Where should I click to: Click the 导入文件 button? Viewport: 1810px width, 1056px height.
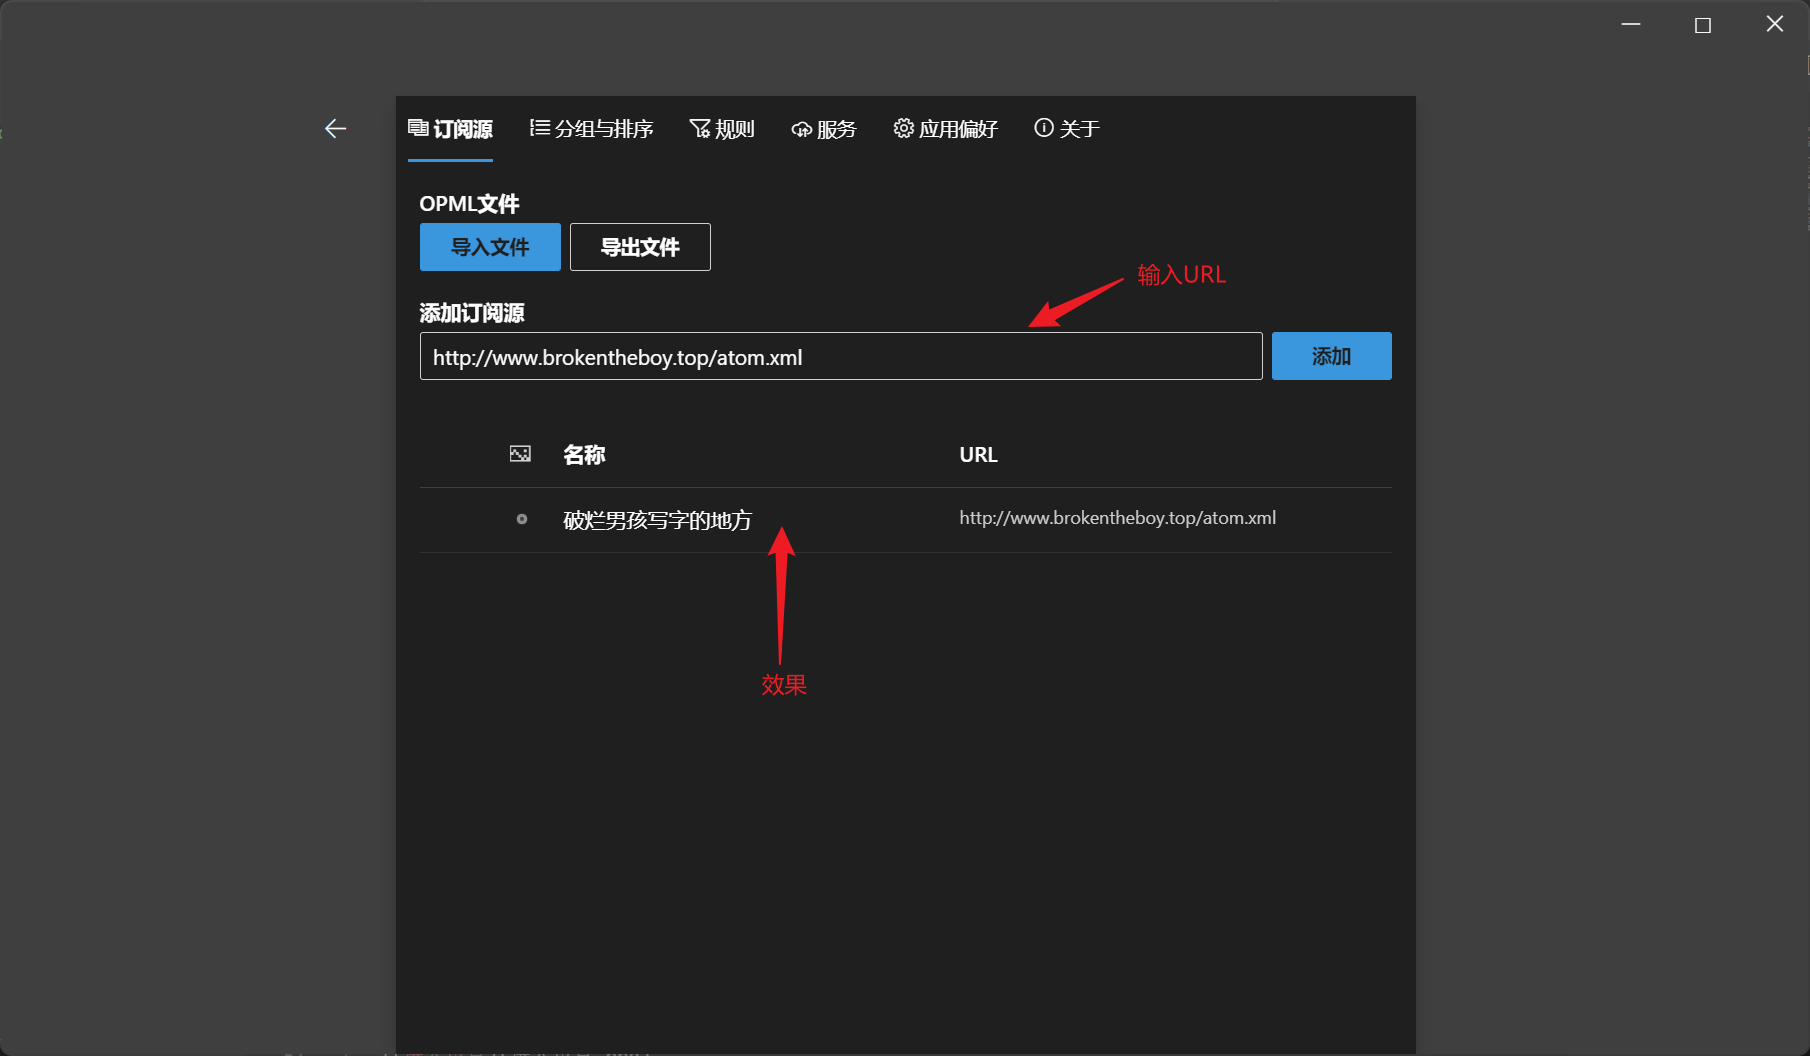click(x=490, y=247)
